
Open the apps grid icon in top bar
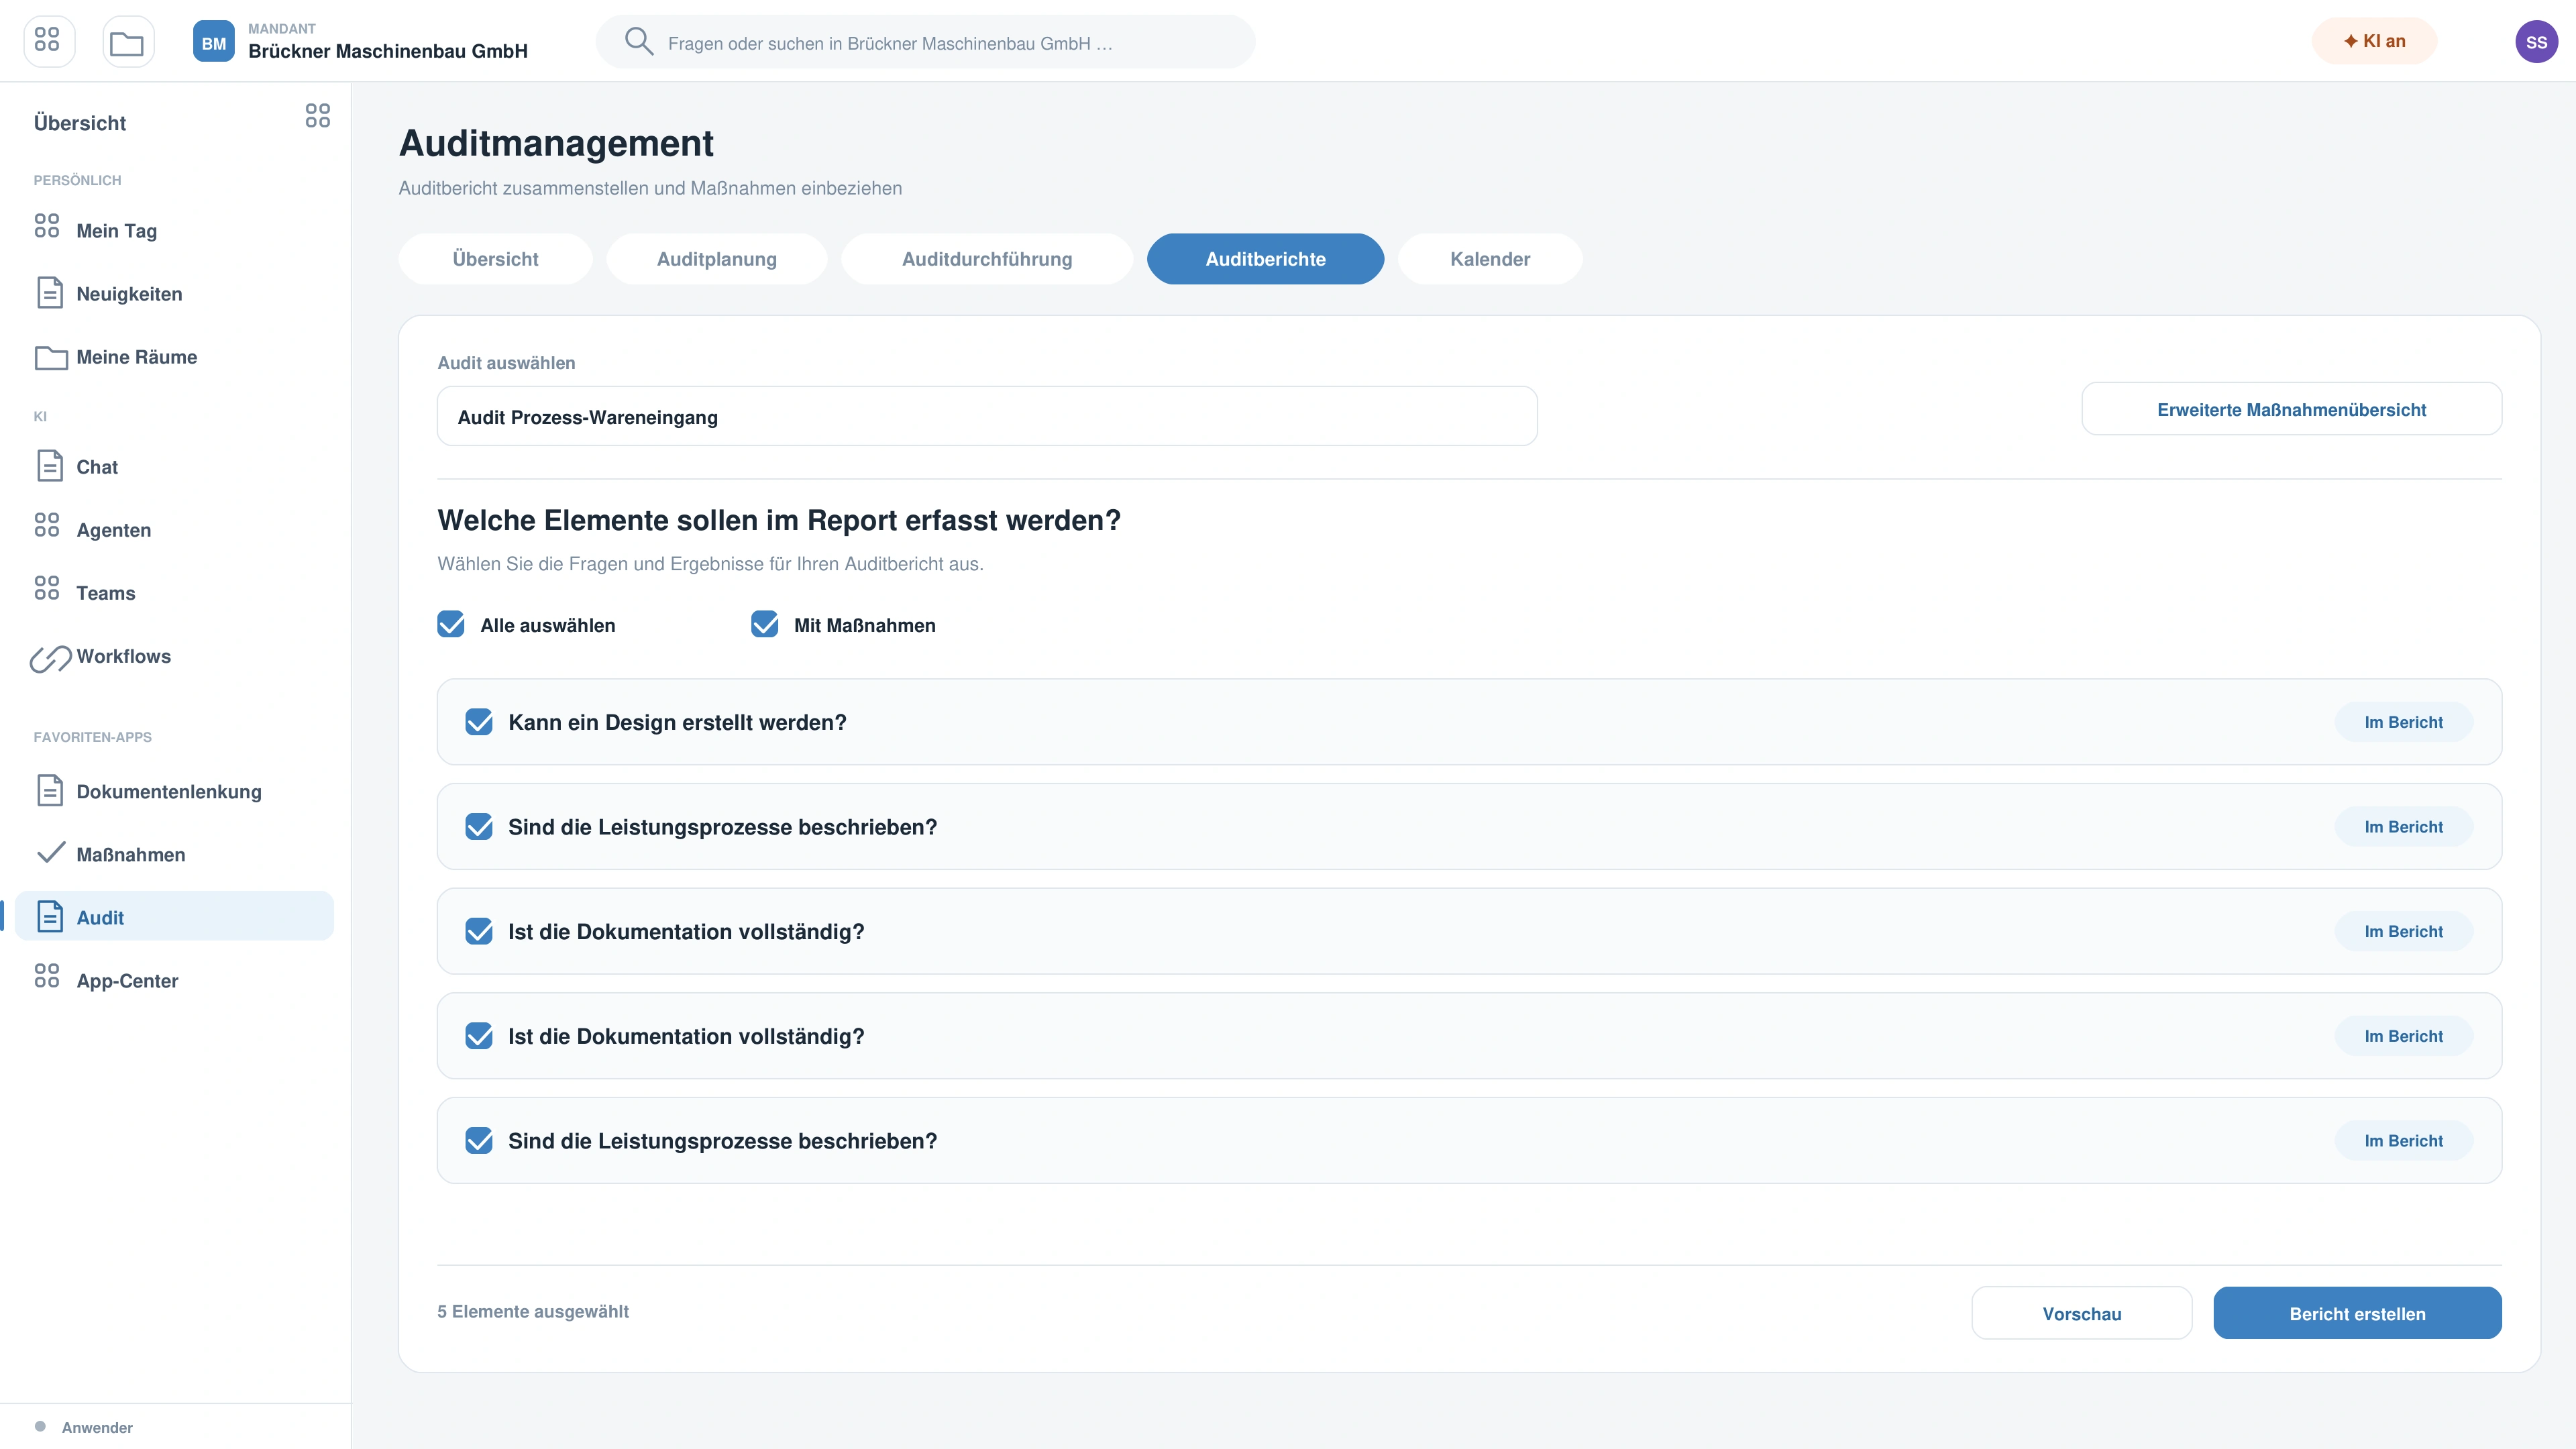pos(48,41)
